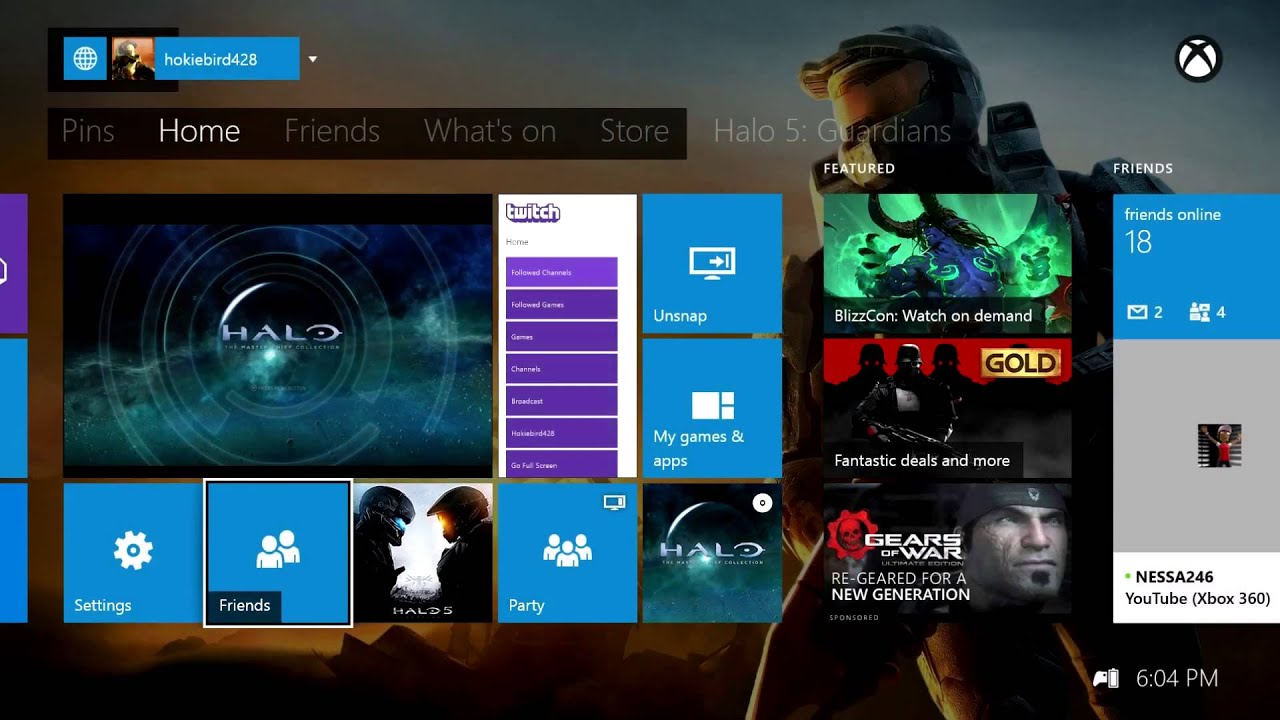
Task: Open the Store tab
Action: pos(634,131)
